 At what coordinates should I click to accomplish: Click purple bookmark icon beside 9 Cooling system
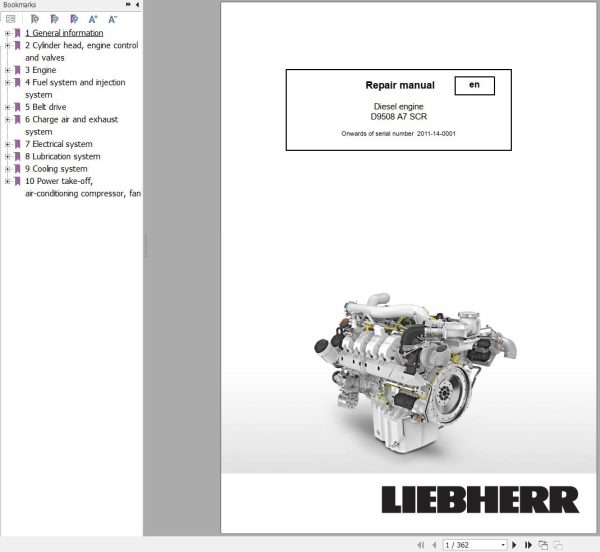17,169
